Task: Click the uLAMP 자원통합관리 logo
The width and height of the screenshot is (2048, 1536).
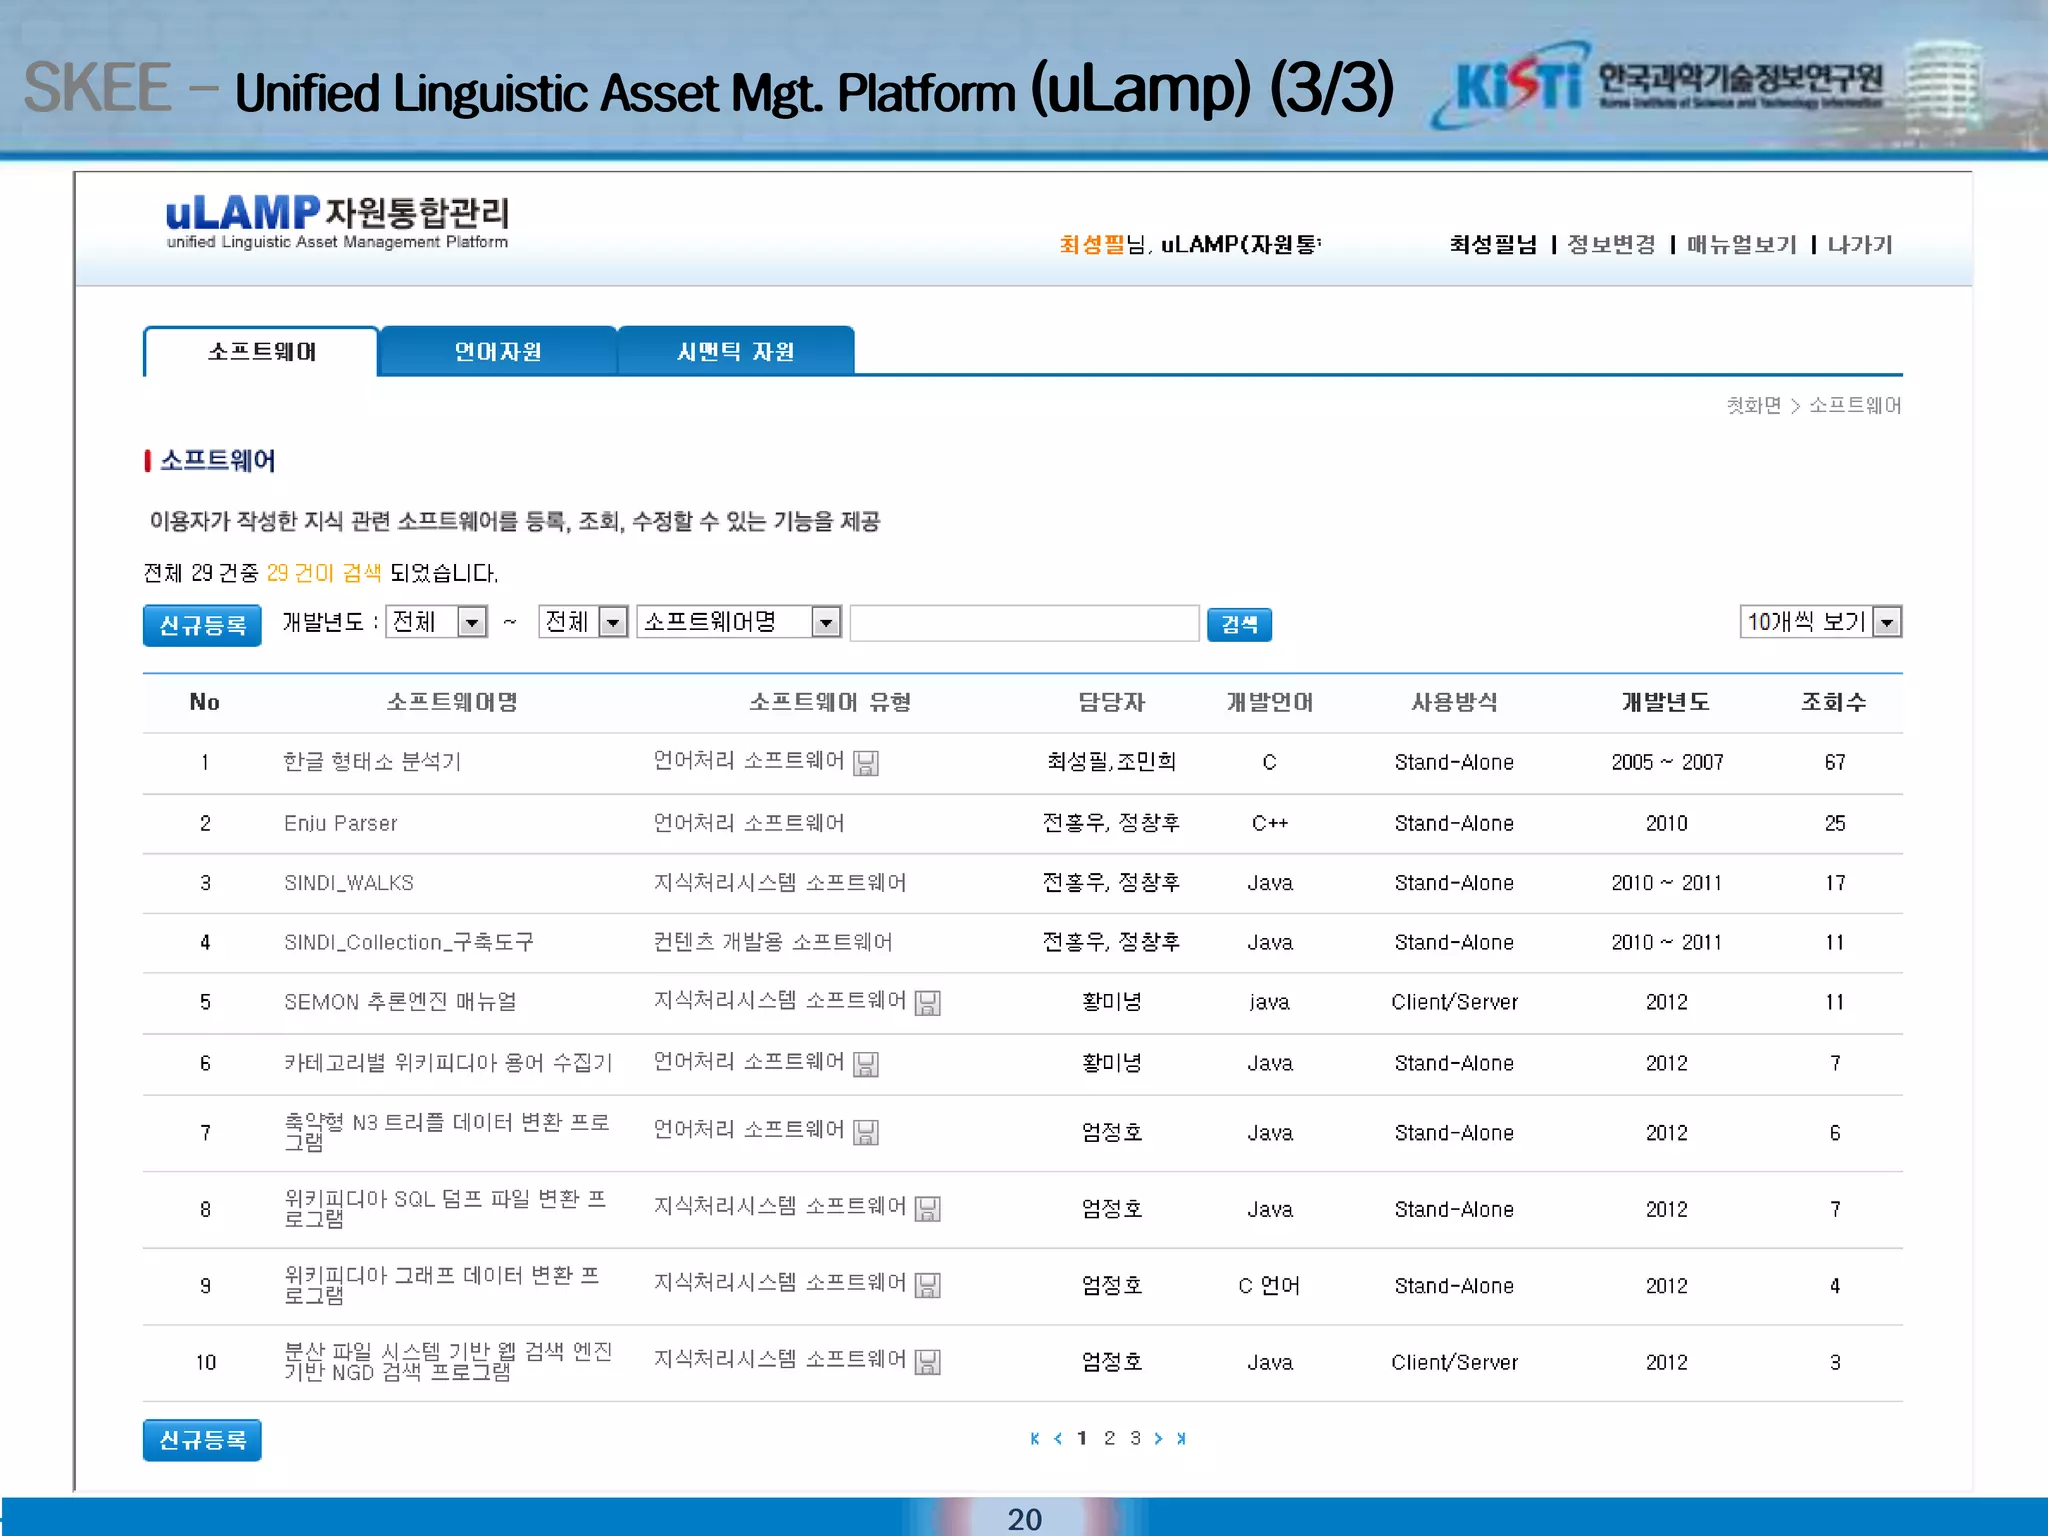Action: [x=338, y=222]
